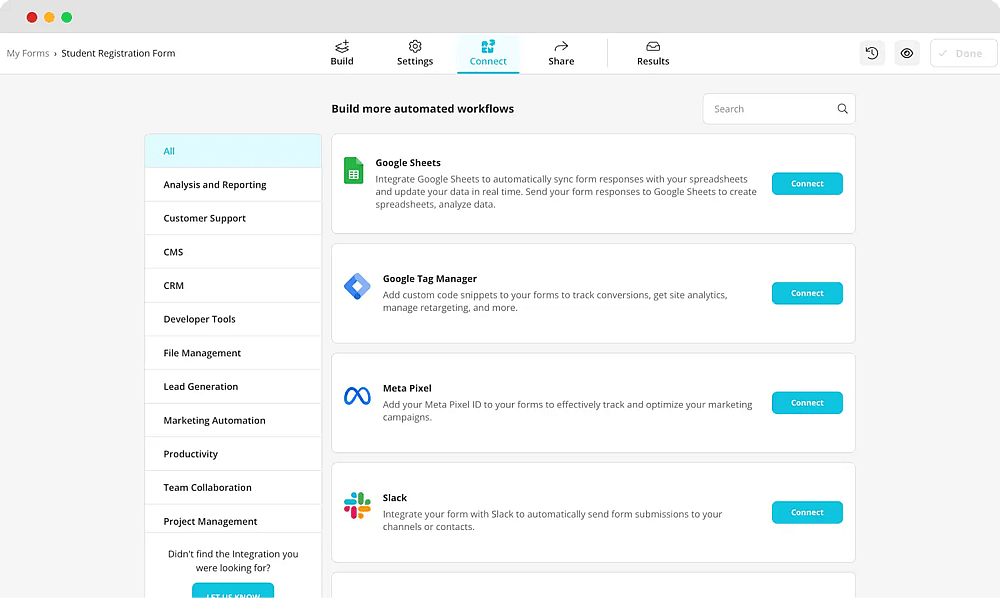
Task: Go back to My Forms breadcrumb
Action: pos(27,54)
